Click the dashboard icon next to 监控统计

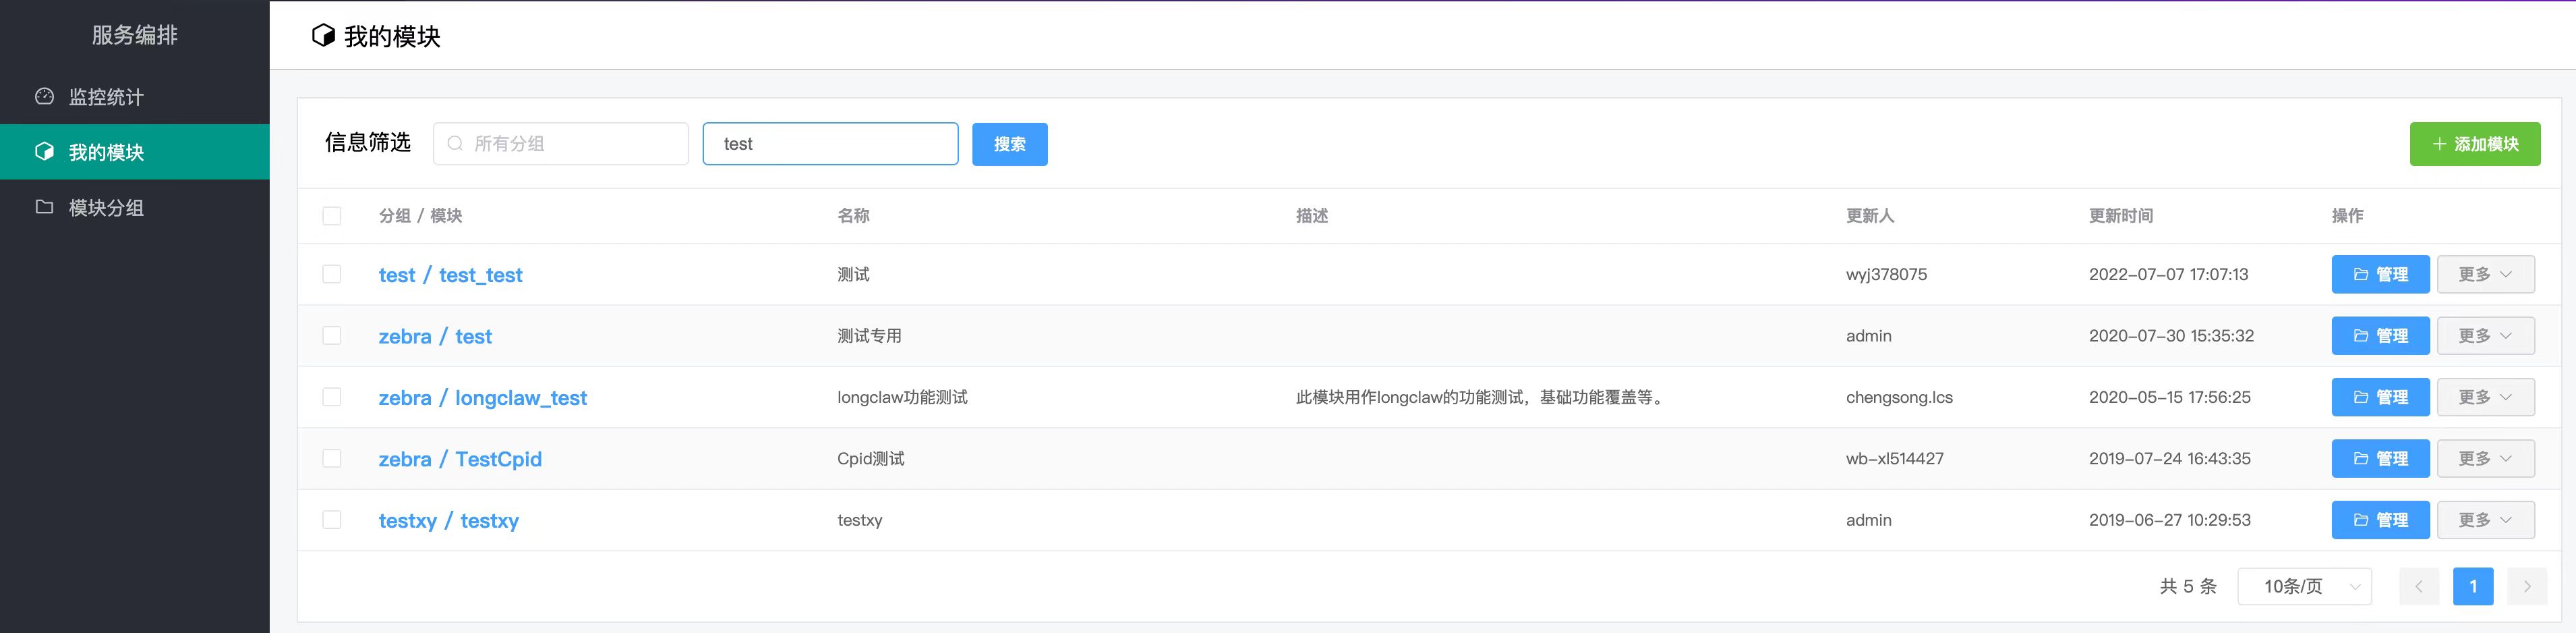coord(44,96)
